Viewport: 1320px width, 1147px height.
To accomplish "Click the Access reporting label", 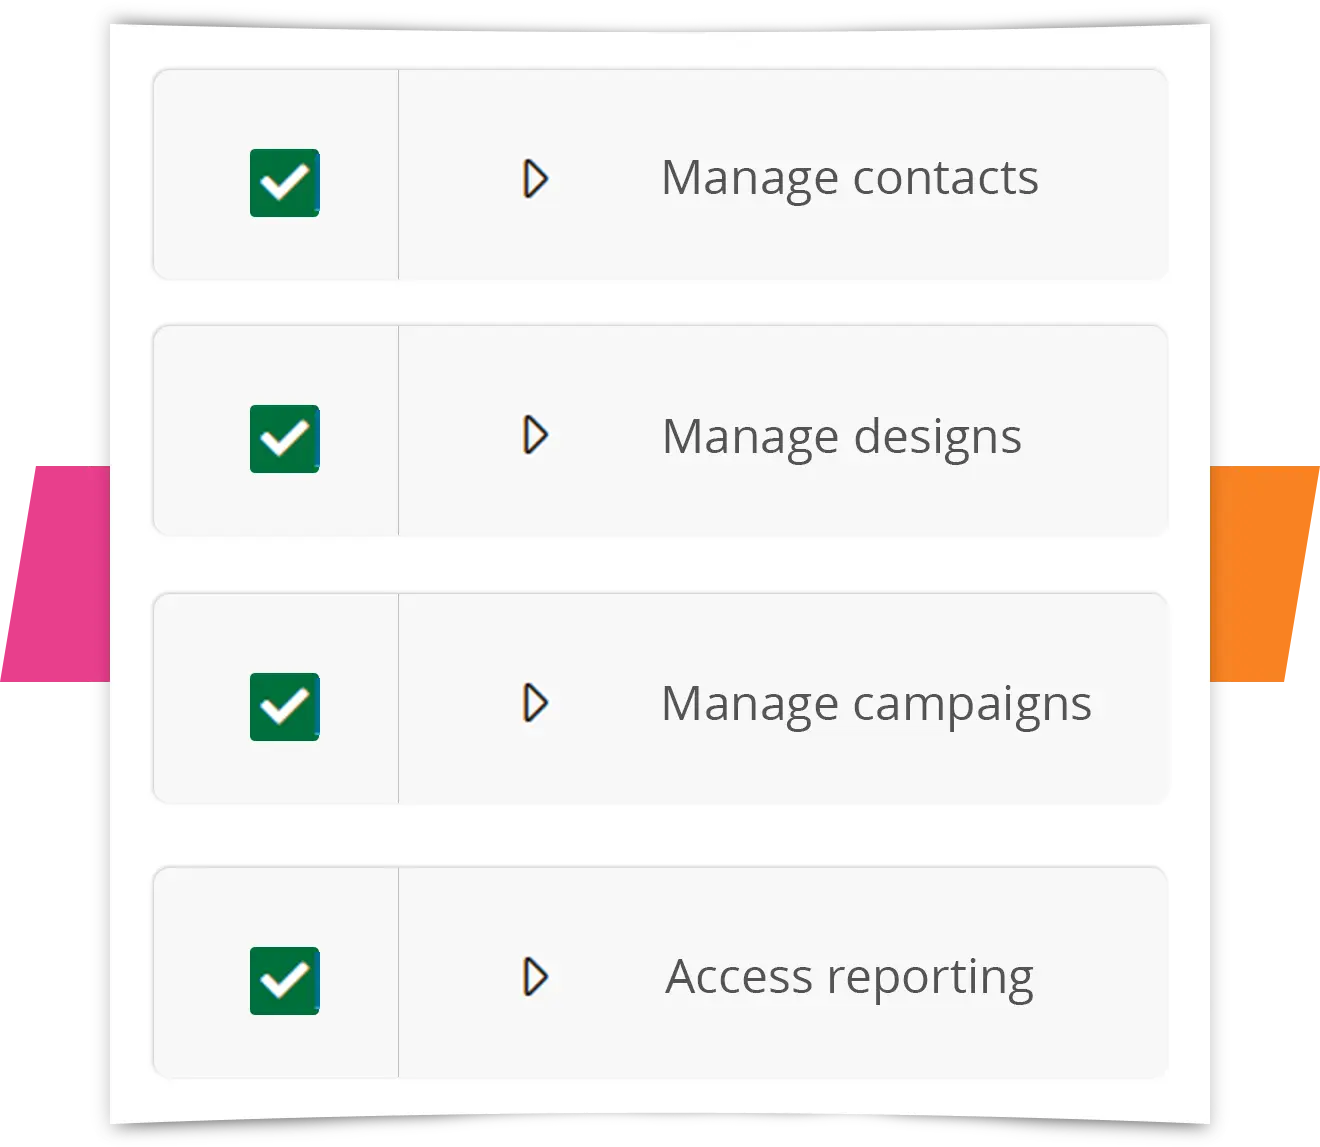I will [x=849, y=976].
